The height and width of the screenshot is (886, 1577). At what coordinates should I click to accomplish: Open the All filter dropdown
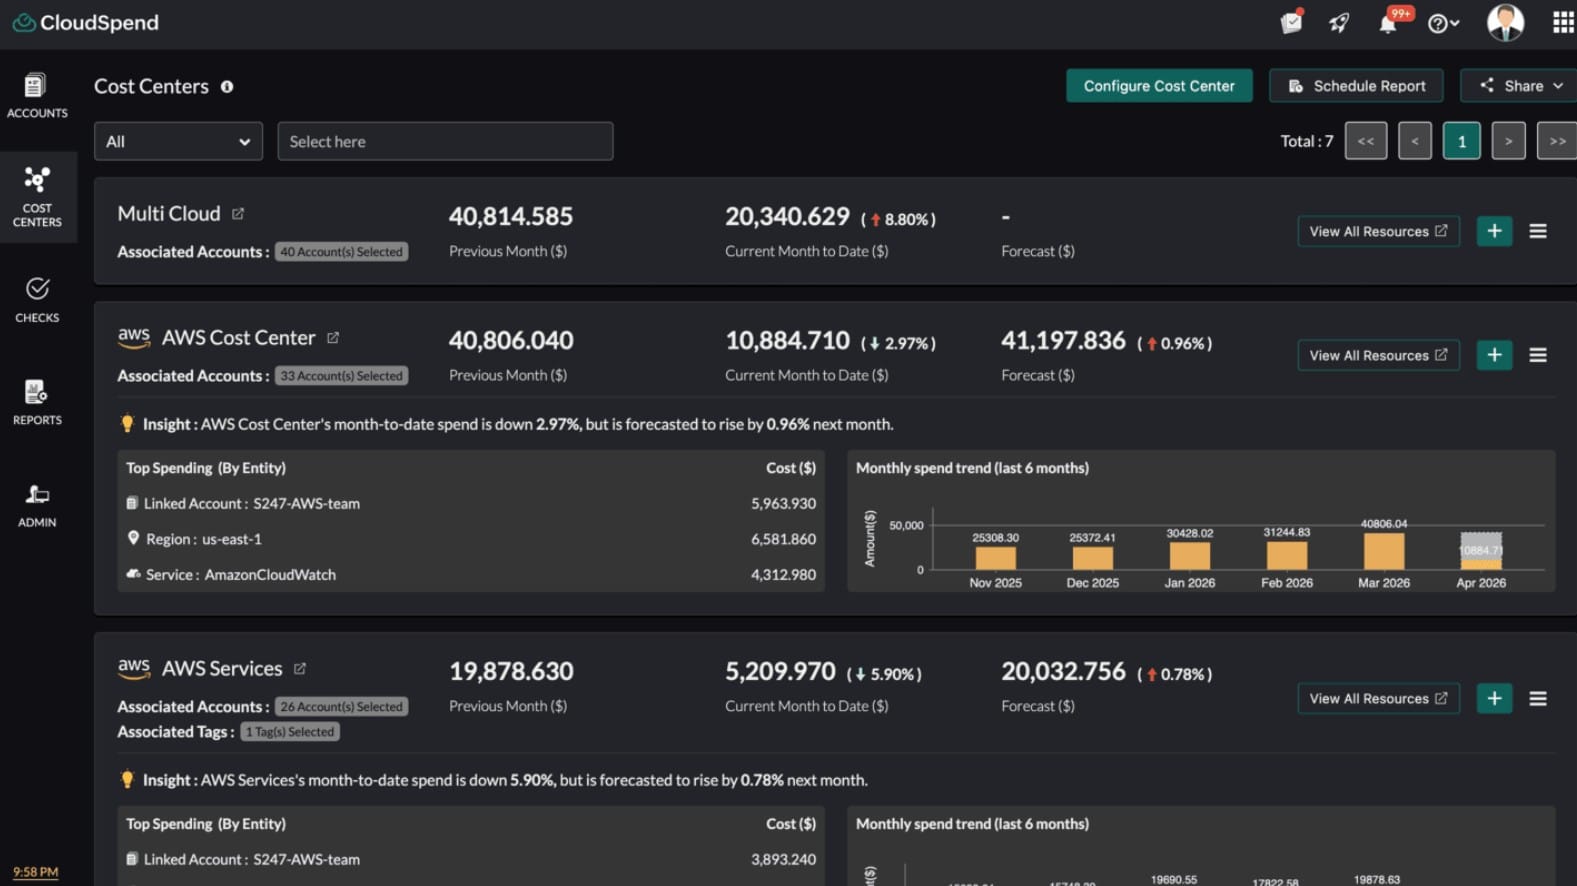[x=178, y=141]
